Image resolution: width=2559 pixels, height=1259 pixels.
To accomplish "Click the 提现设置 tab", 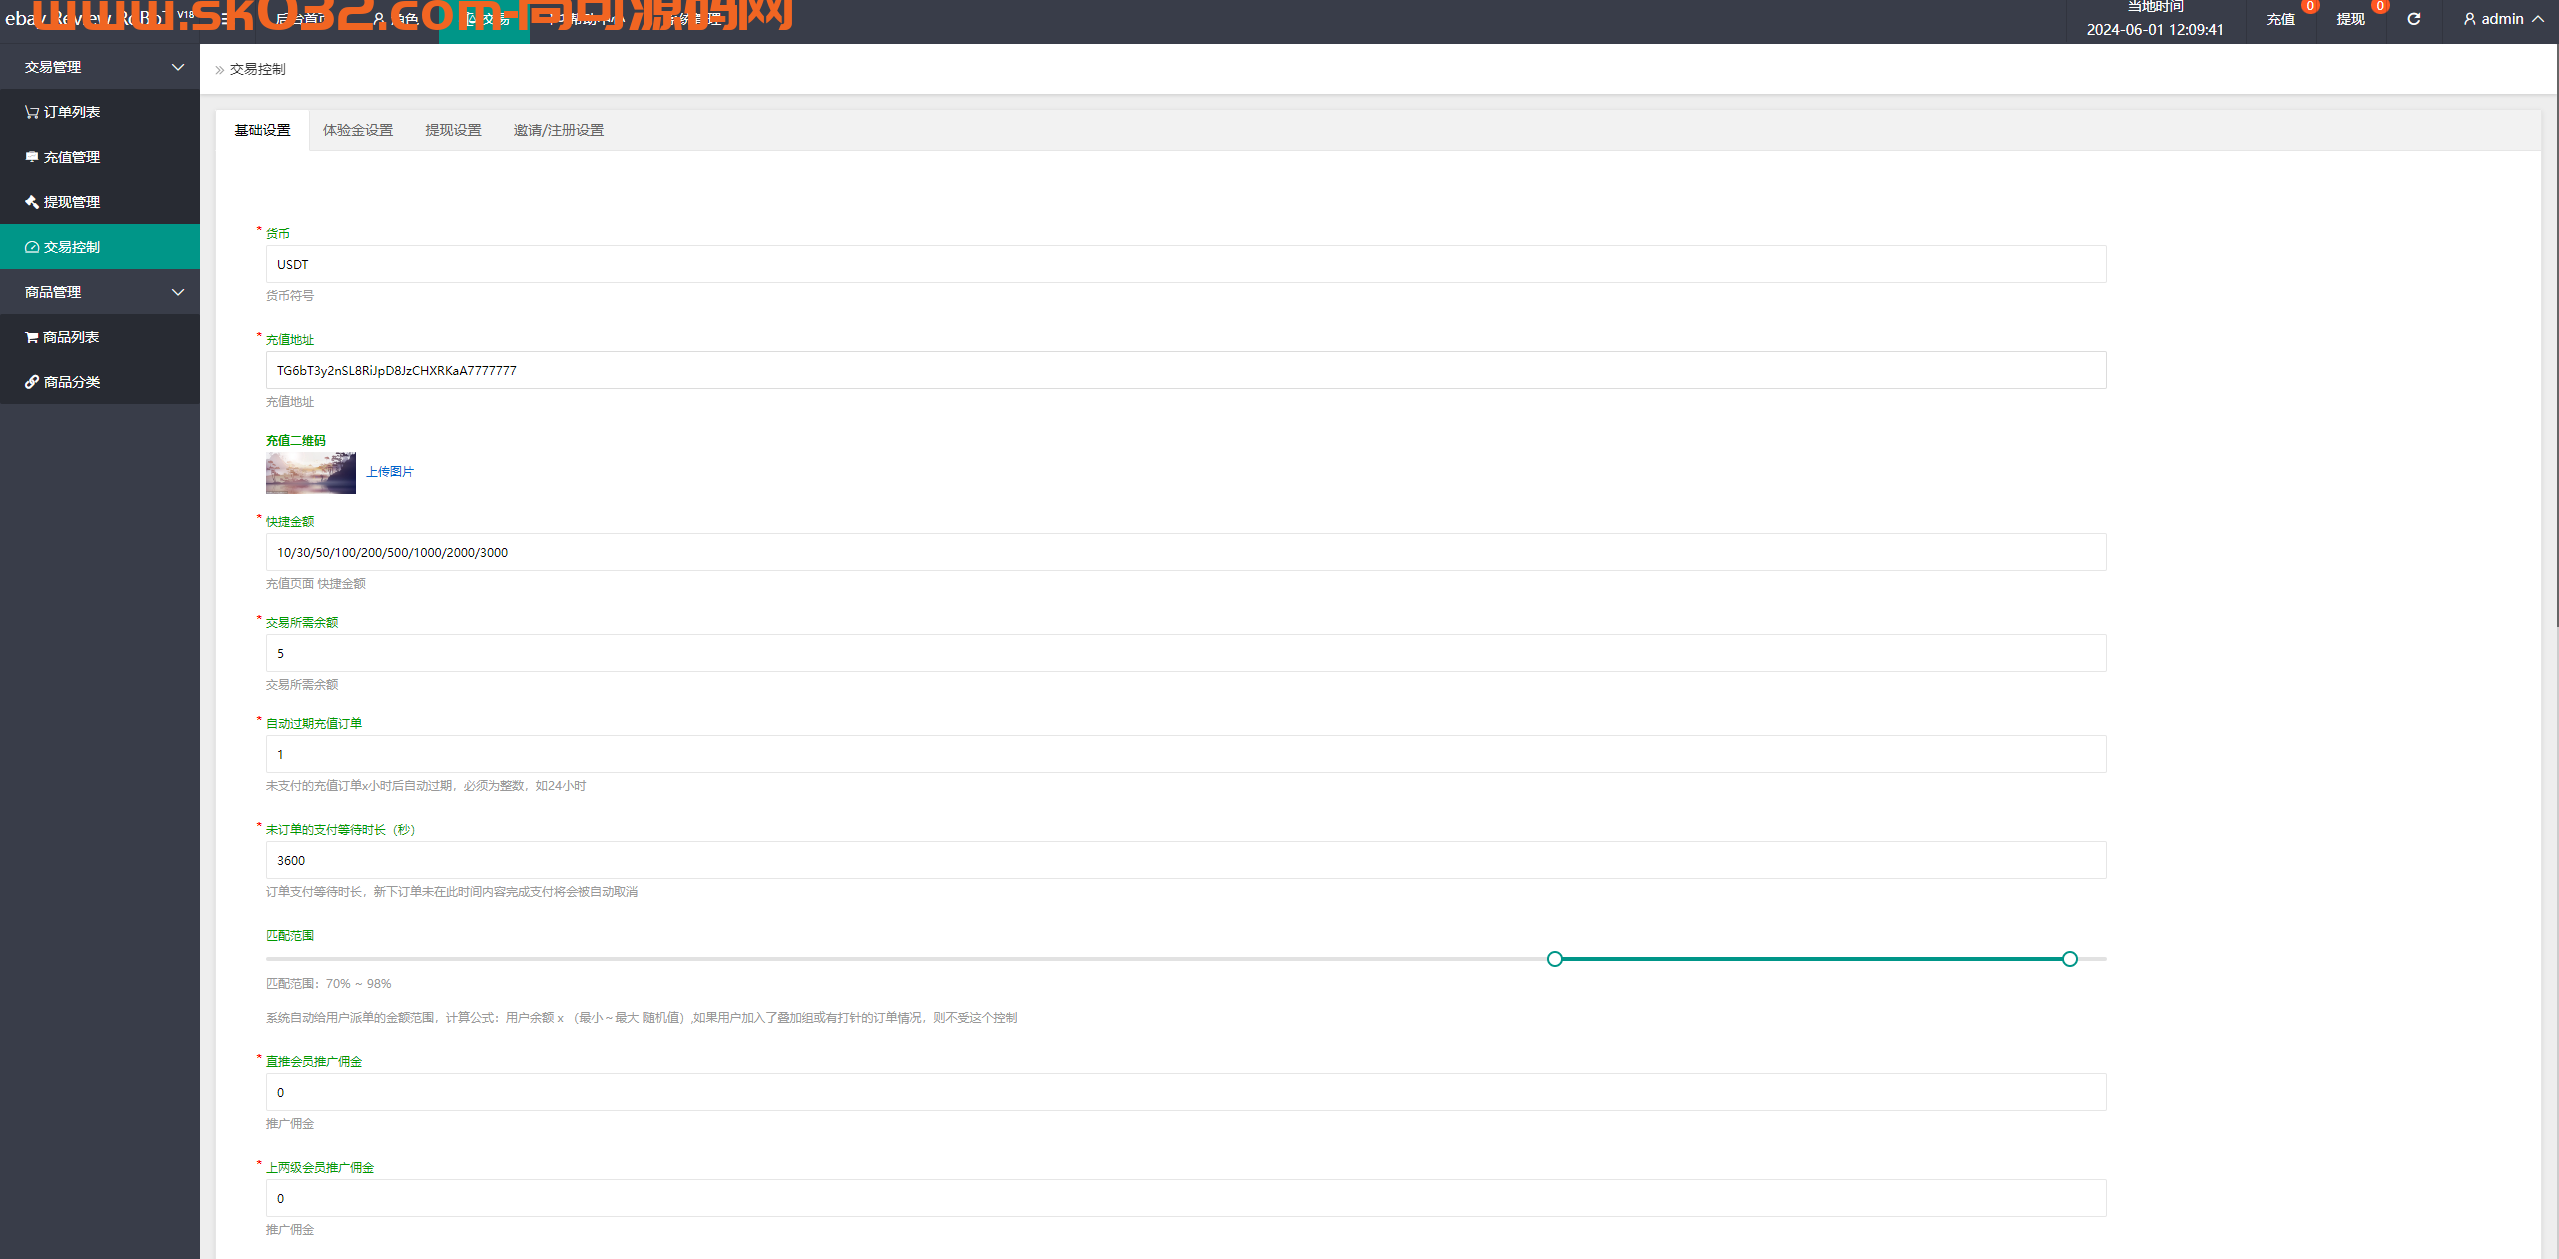I will (x=452, y=127).
